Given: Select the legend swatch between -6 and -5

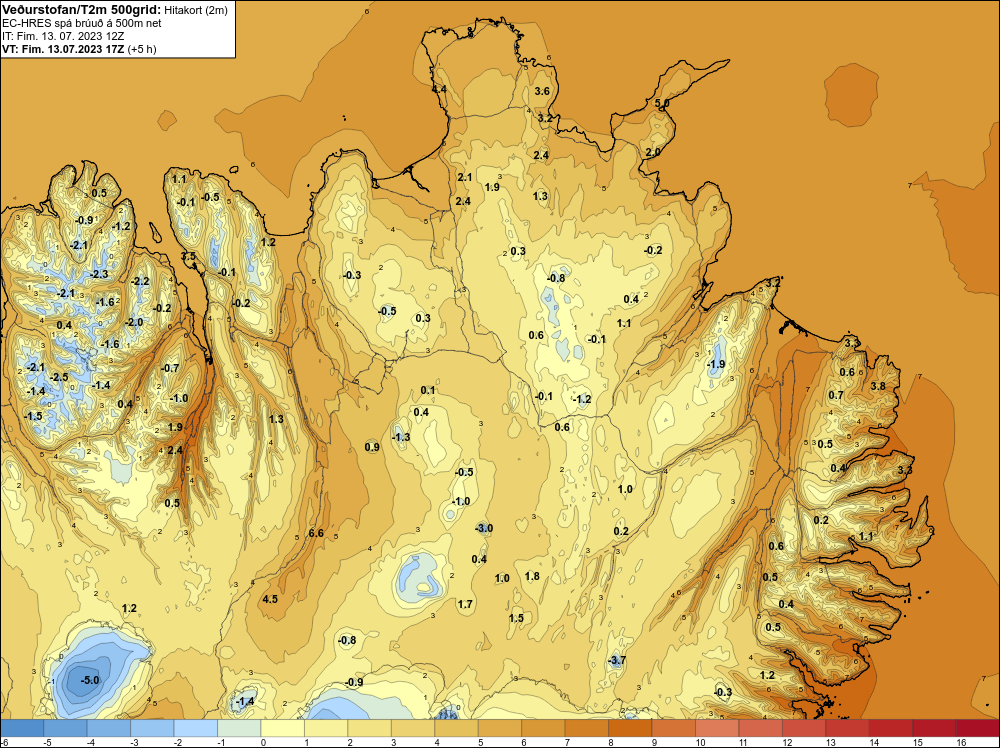Looking at the screenshot, I should 22,728.
